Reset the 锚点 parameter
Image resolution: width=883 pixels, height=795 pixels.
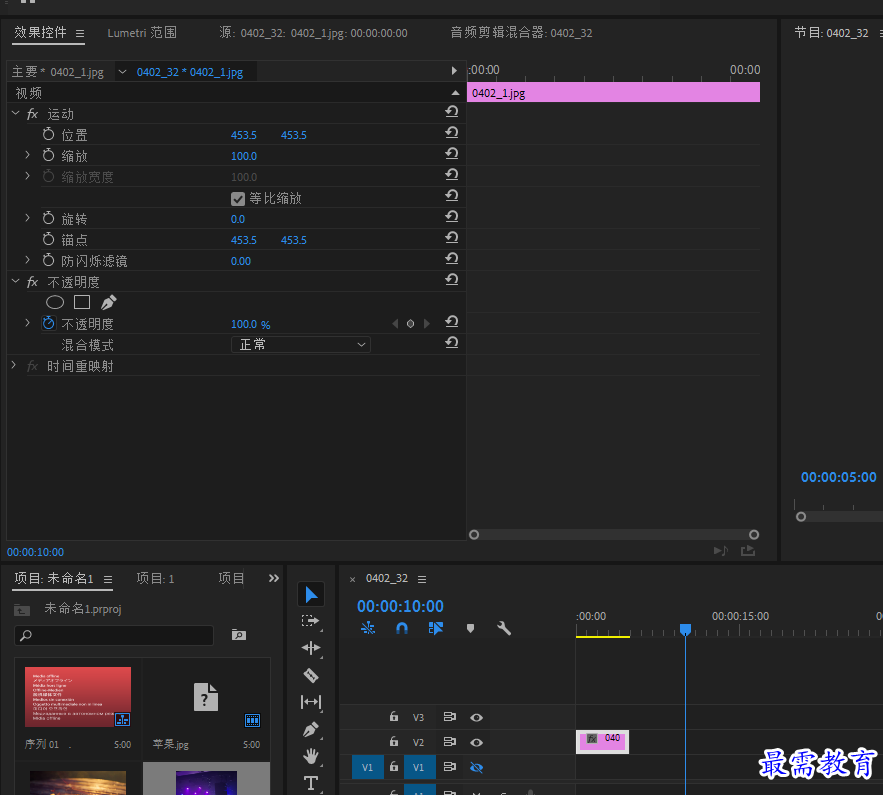(452, 238)
